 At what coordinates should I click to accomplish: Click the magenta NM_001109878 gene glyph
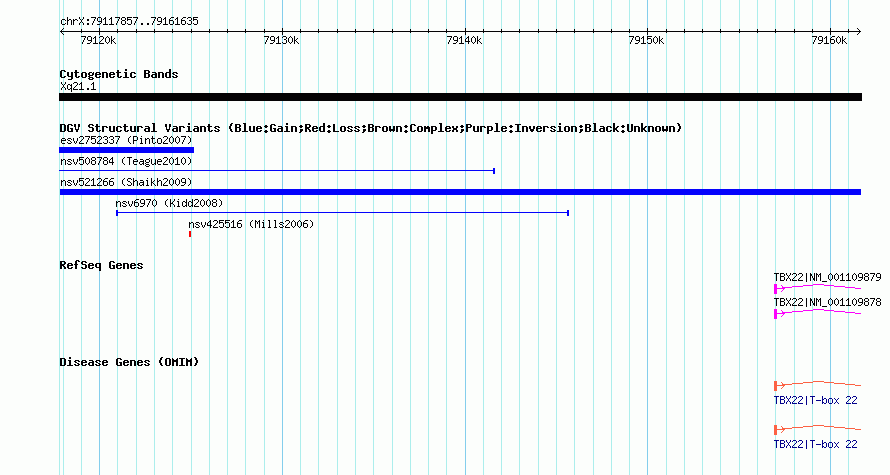tap(817, 313)
